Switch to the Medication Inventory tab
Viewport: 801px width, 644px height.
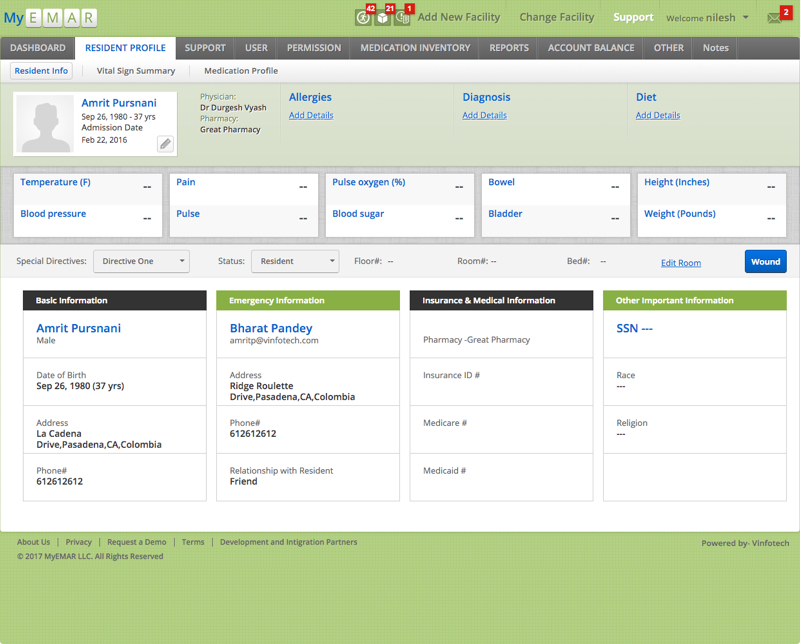(415, 48)
